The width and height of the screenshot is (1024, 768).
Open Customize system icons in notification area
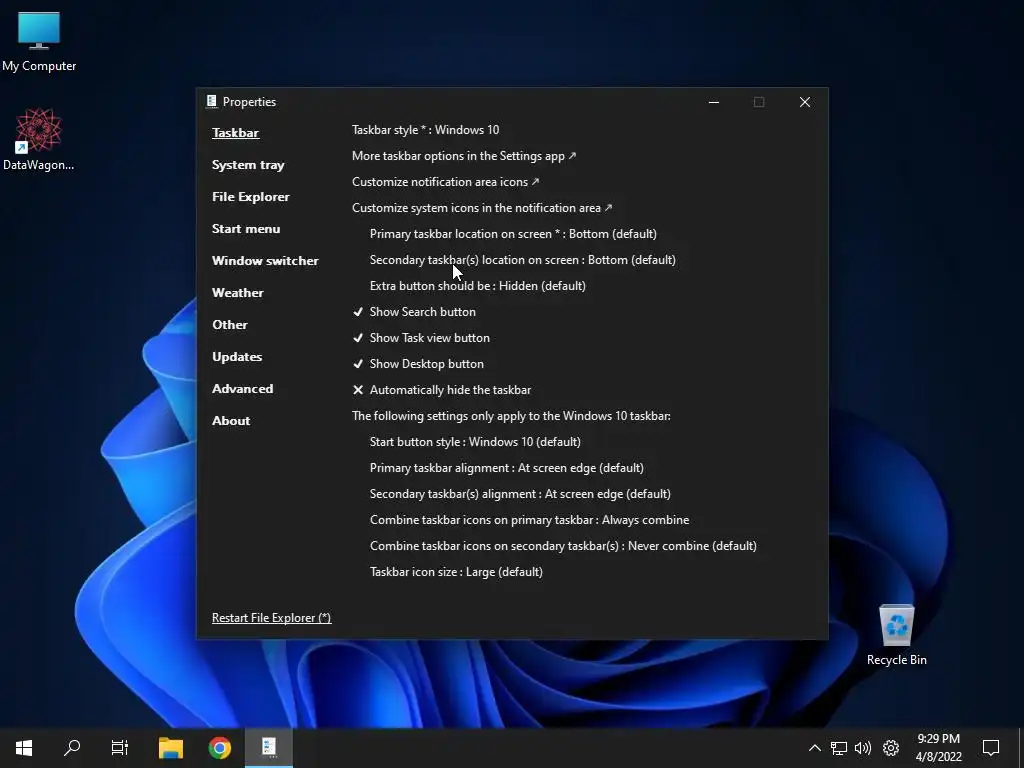point(482,208)
